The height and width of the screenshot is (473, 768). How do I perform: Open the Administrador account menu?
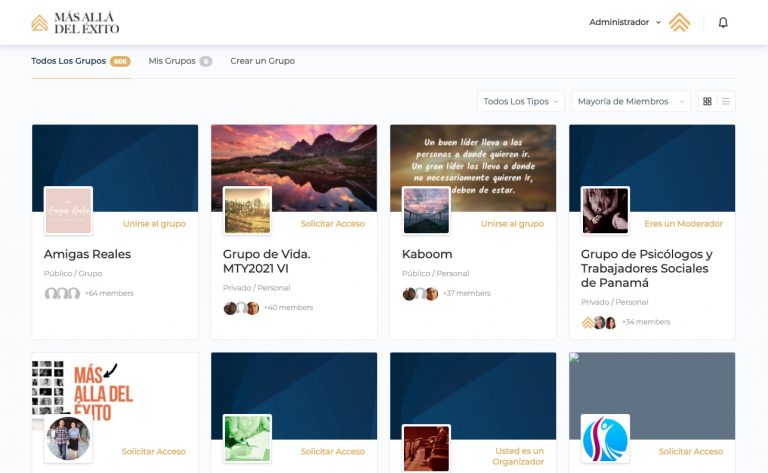click(625, 22)
